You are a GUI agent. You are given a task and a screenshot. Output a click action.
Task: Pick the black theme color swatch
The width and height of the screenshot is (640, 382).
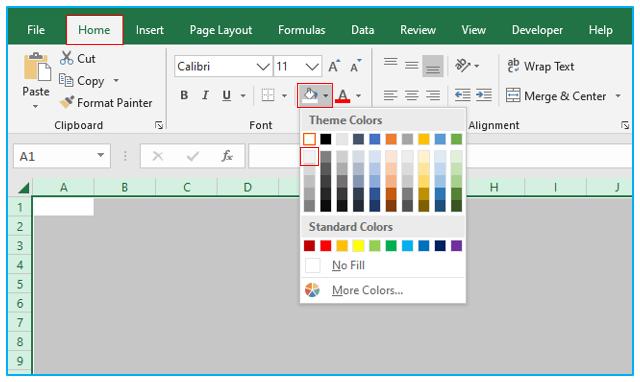click(x=326, y=139)
